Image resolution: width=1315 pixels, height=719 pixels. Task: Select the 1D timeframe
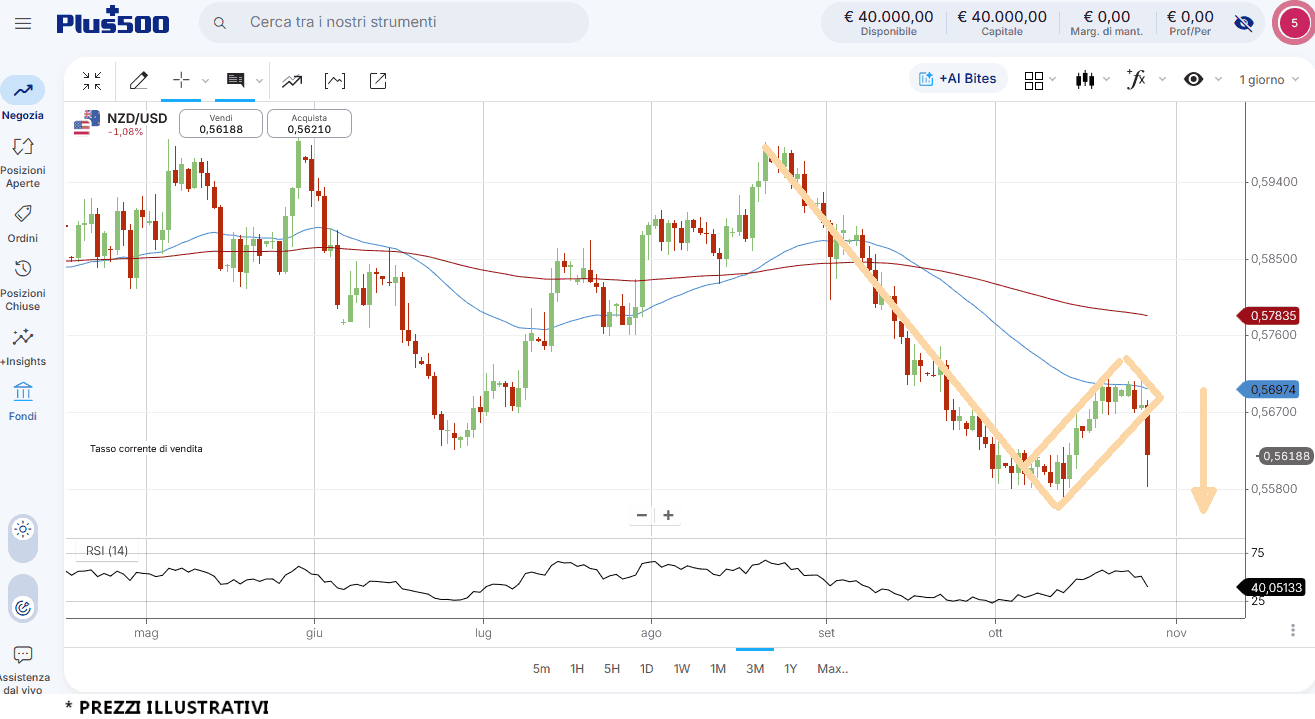[646, 669]
